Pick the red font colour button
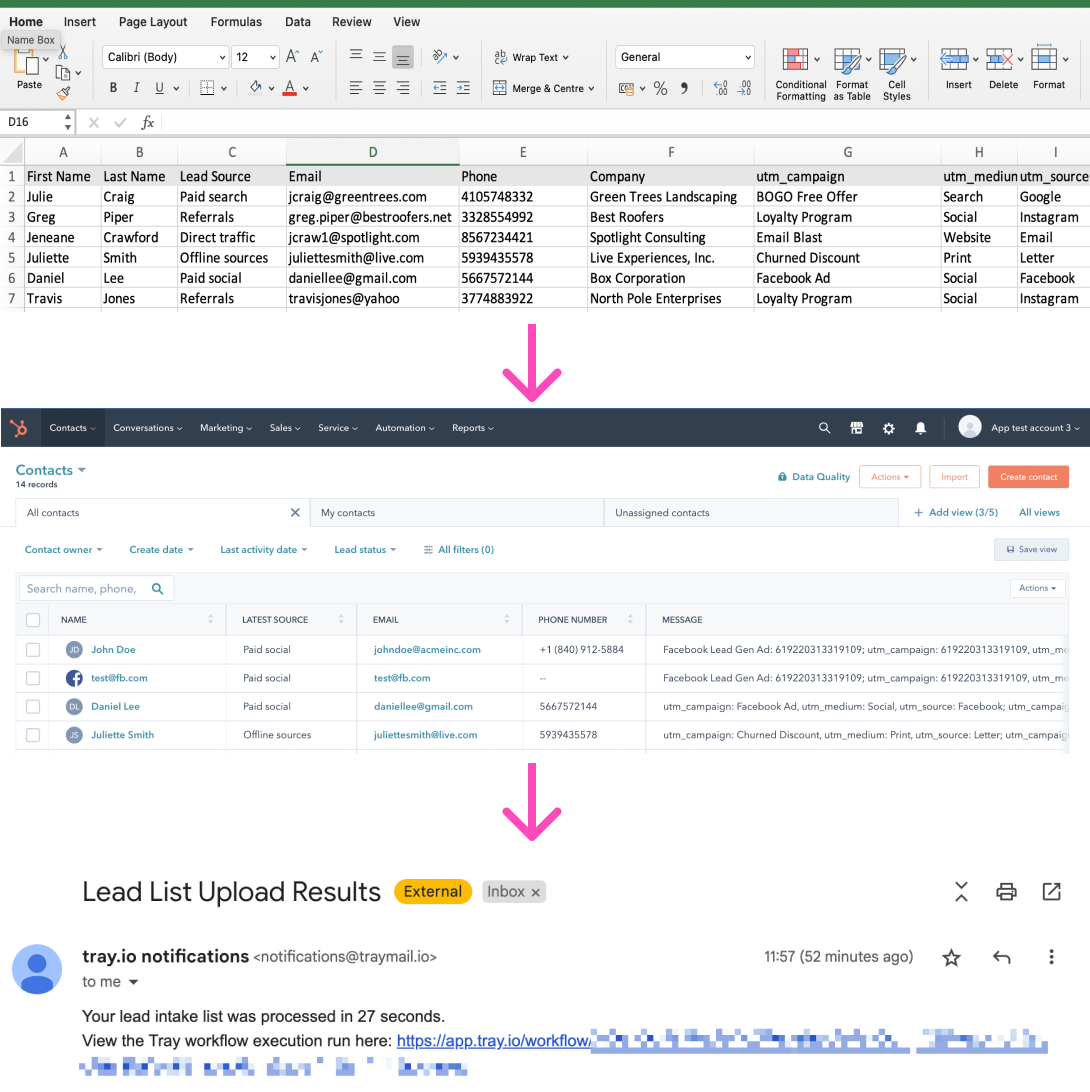This screenshot has height=1092, width=1090. click(x=290, y=88)
